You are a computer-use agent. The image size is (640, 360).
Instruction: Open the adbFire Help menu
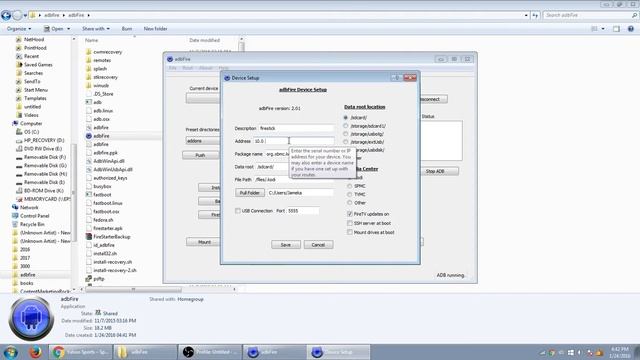coord(223,68)
